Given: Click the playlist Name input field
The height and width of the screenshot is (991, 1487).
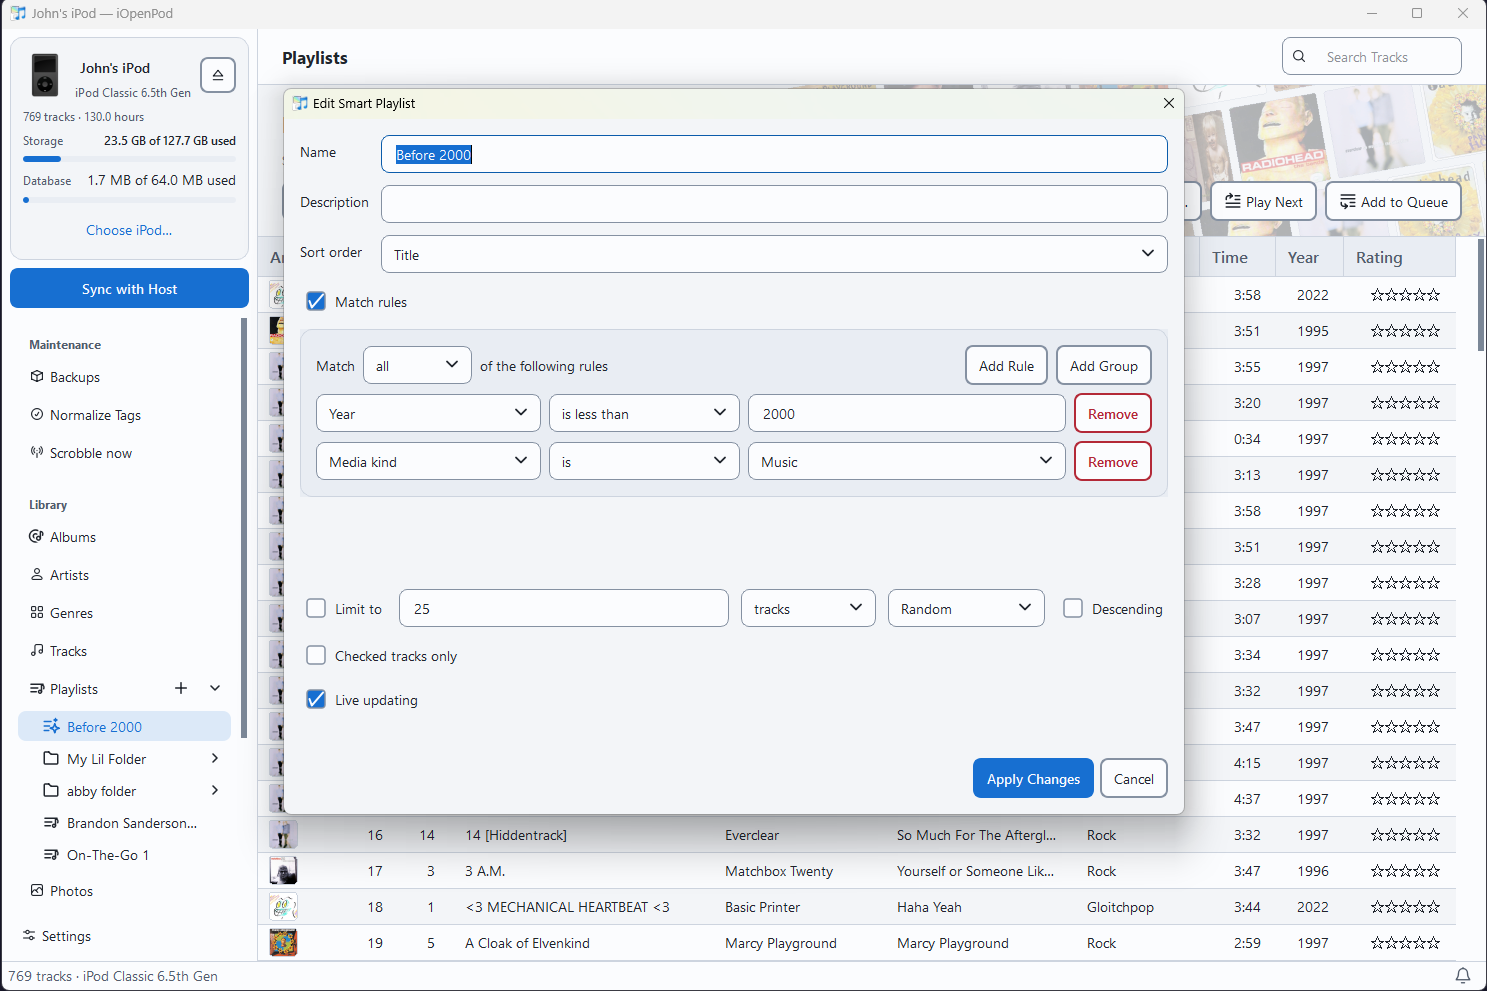Looking at the screenshot, I should coord(774,154).
